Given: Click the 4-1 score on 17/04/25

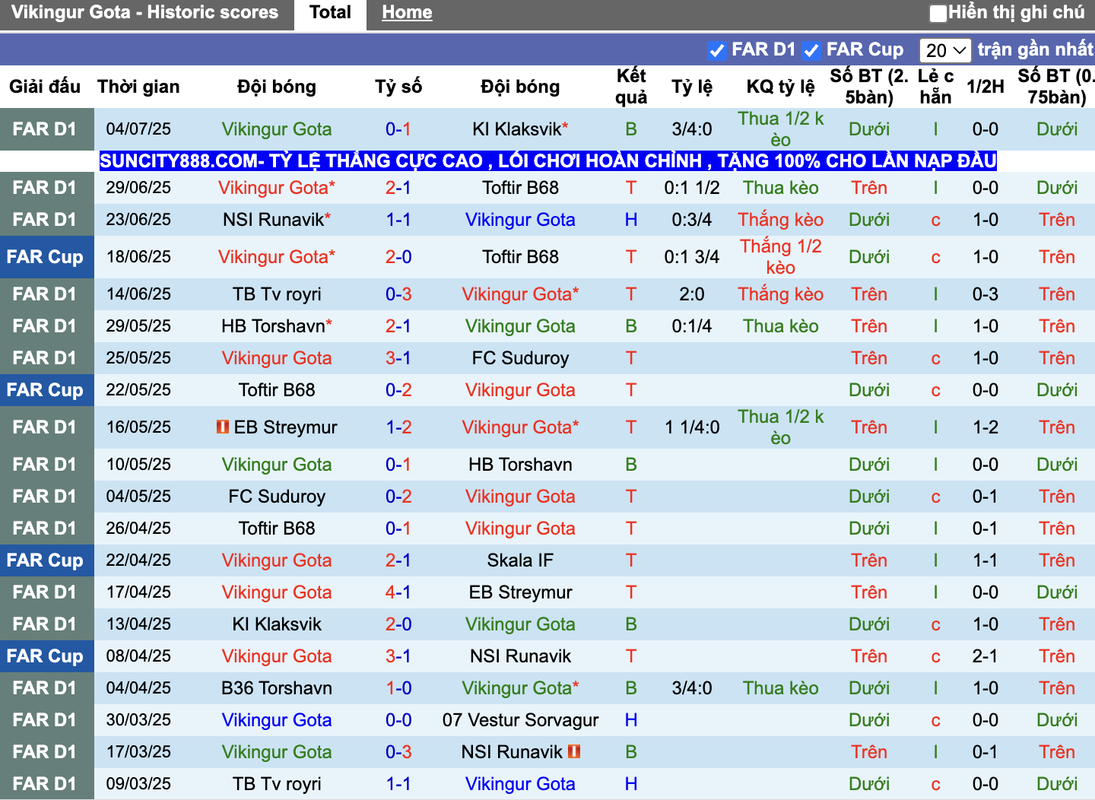Looking at the screenshot, I should pyautogui.click(x=398, y=593).
